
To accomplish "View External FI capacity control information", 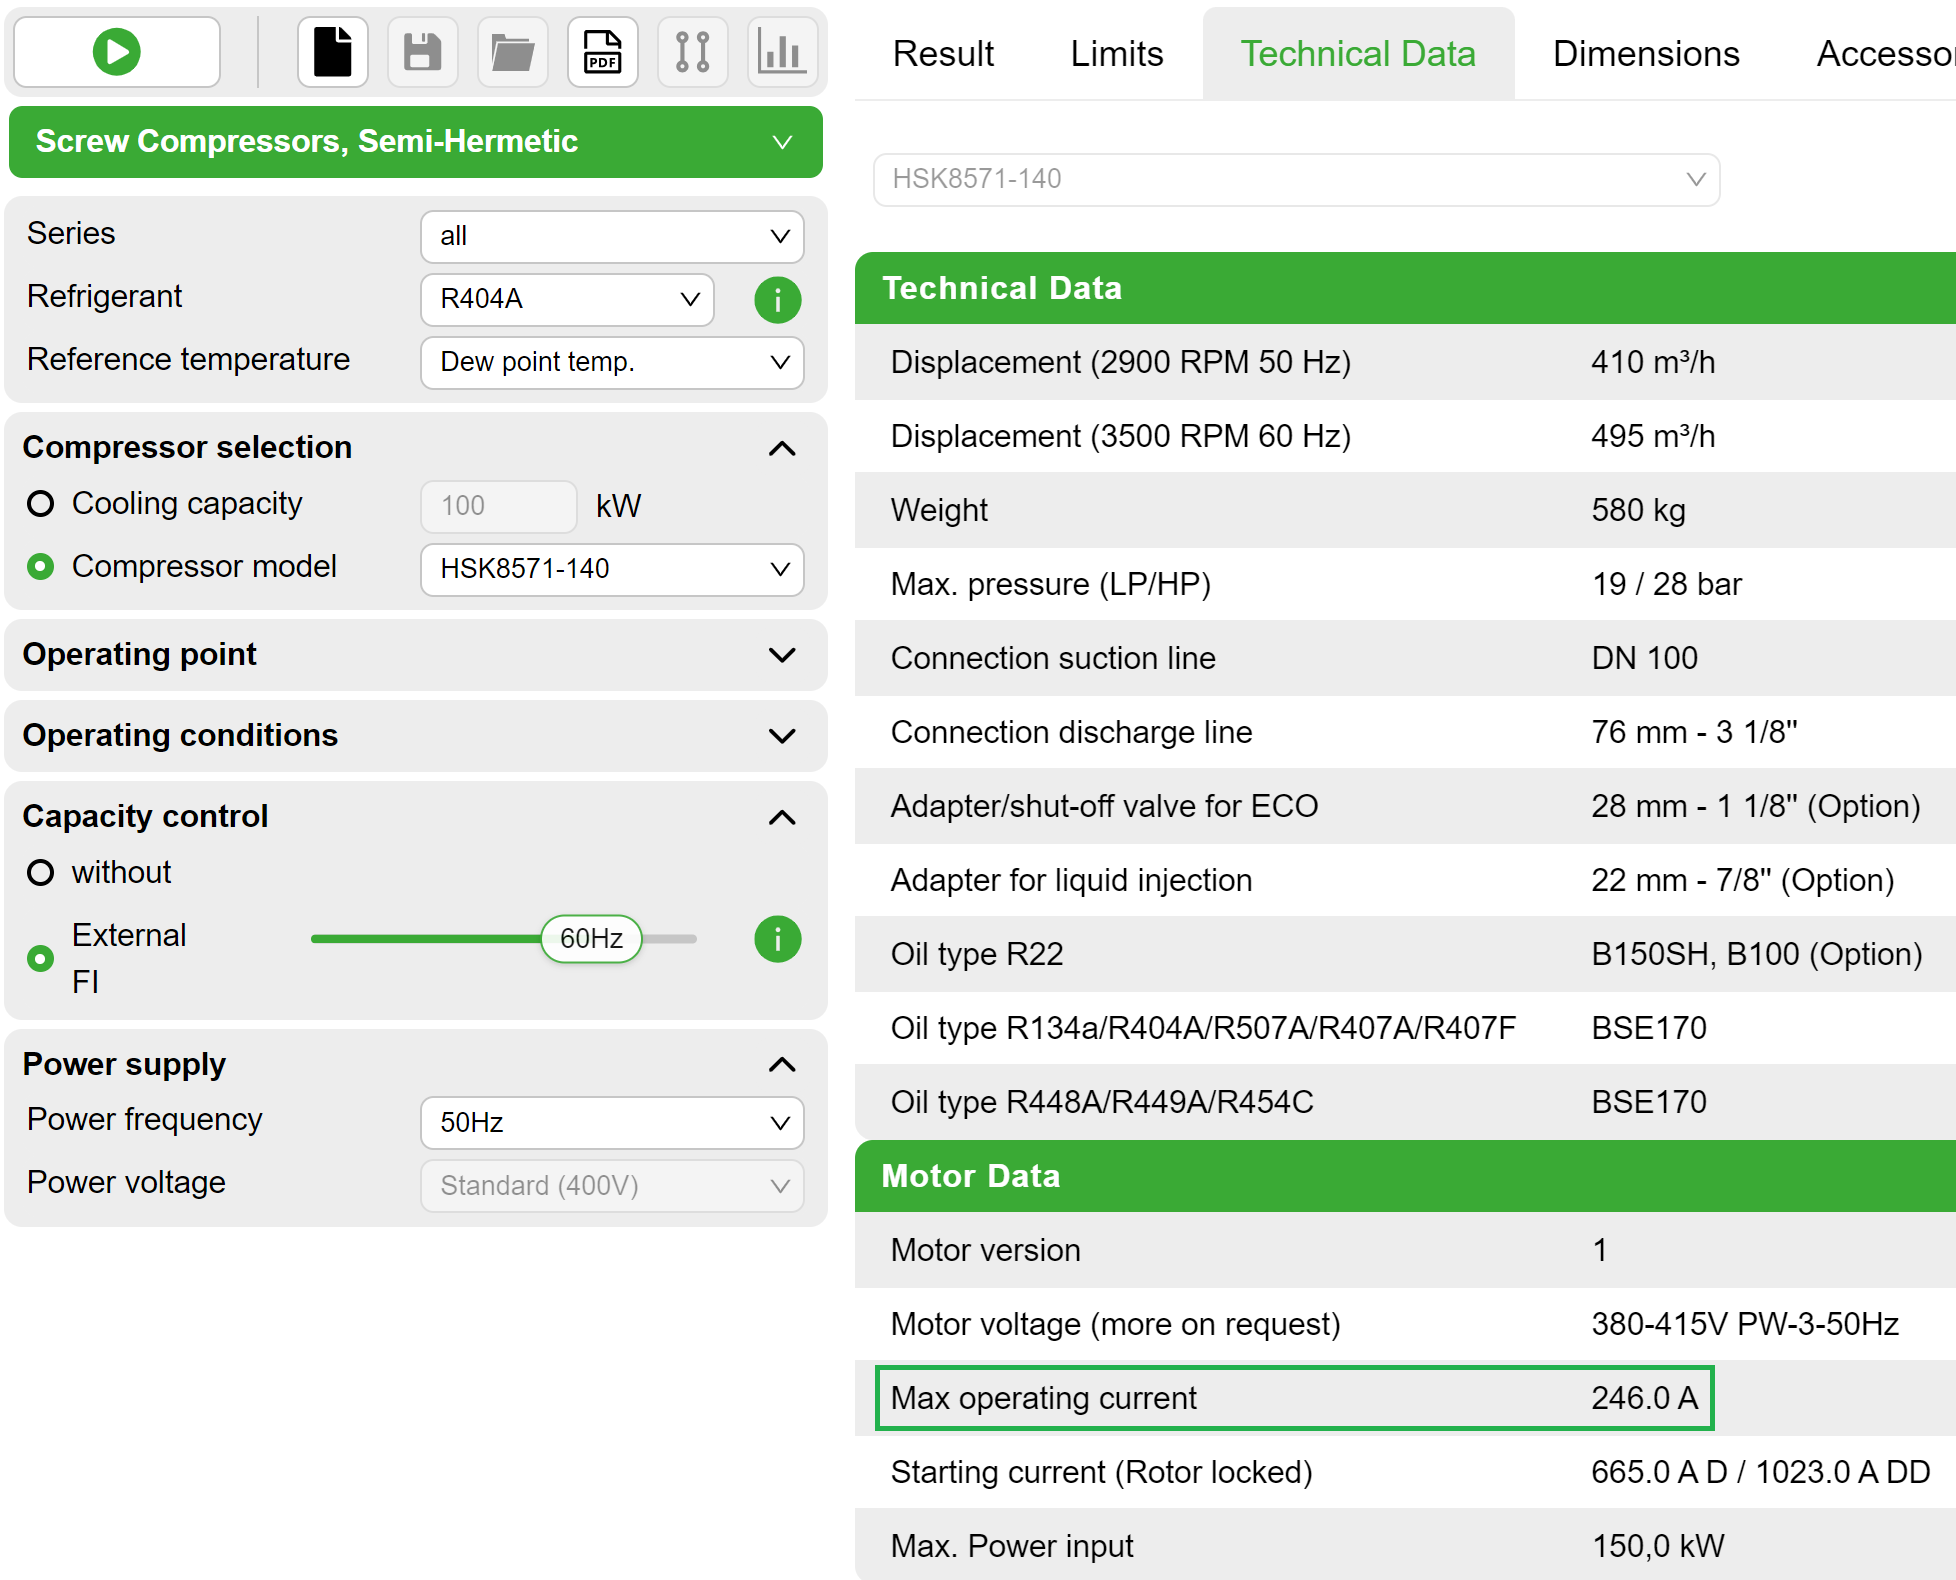I will point(777,938).
